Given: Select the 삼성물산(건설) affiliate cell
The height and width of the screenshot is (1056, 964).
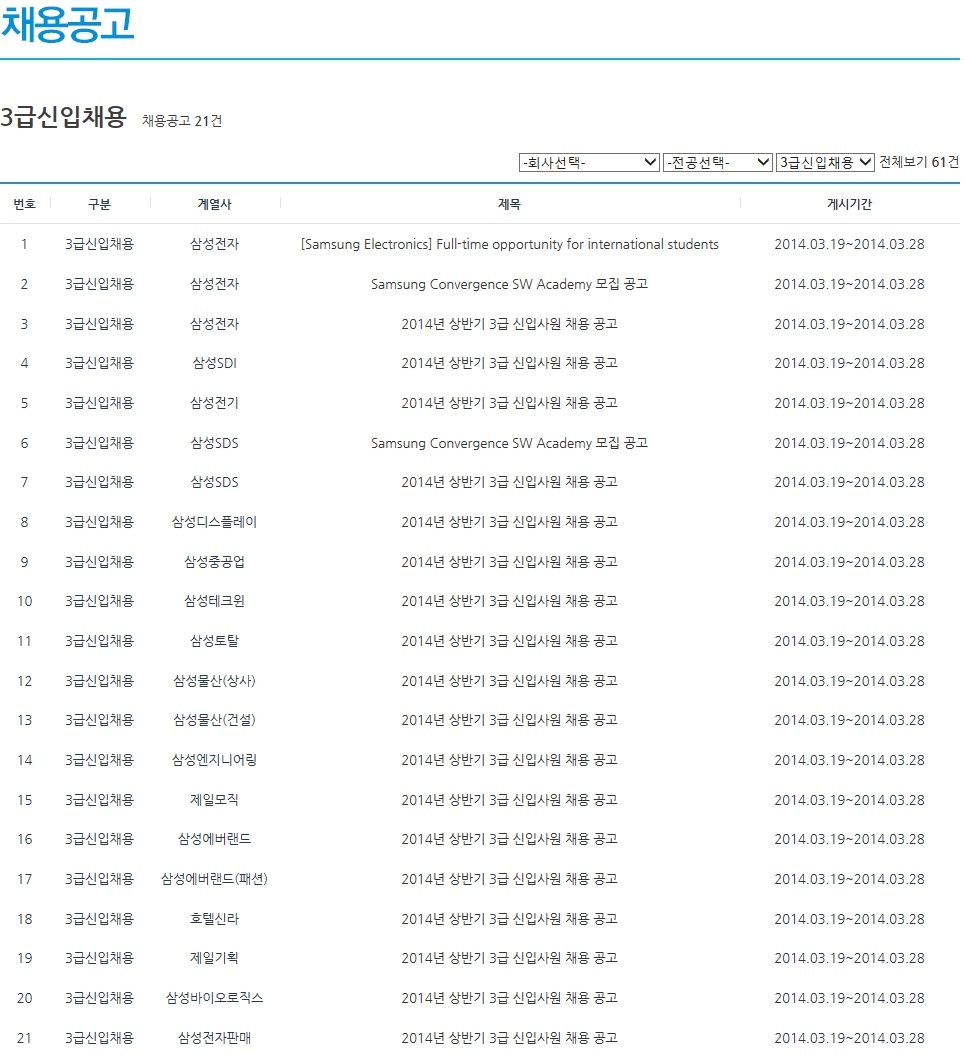Looking at the screenshot, I should point(214,720).
